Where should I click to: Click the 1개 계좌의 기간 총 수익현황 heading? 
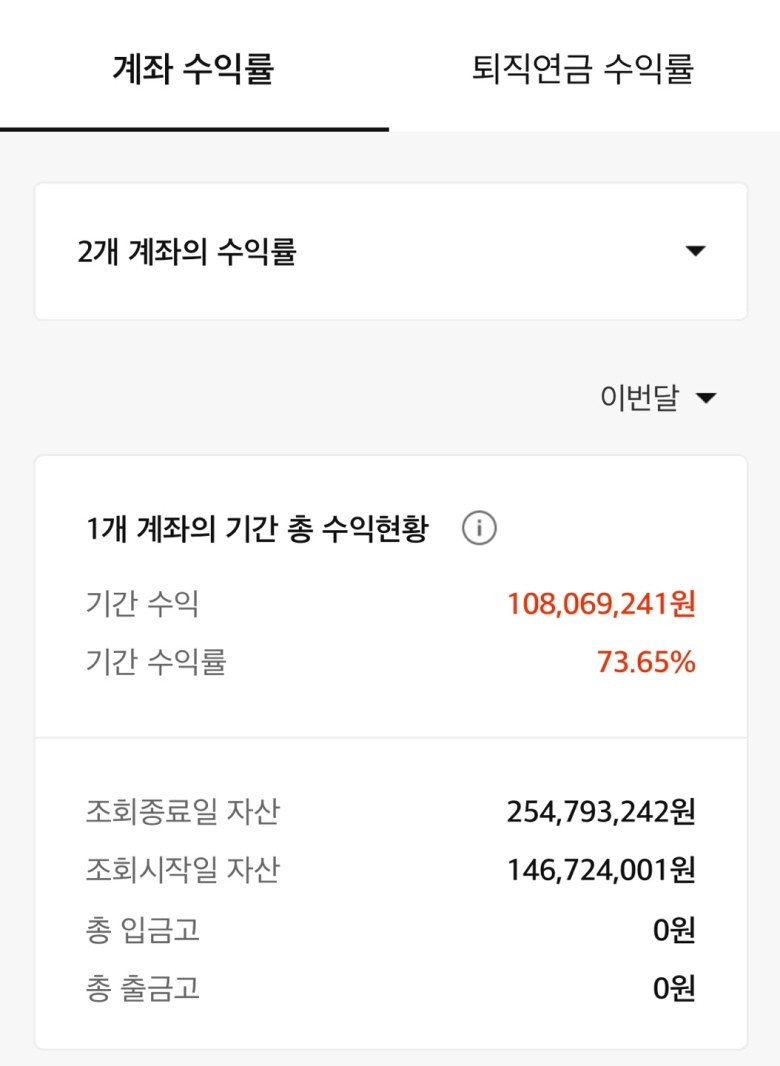[x=257, y=528]
